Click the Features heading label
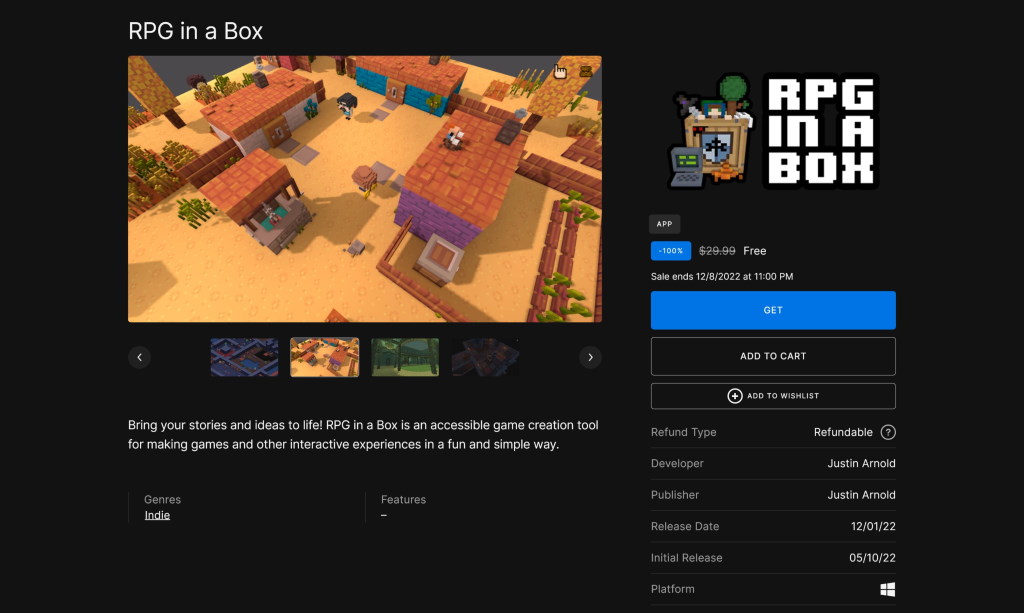The image size is (1024, 613). coord(403,499)
